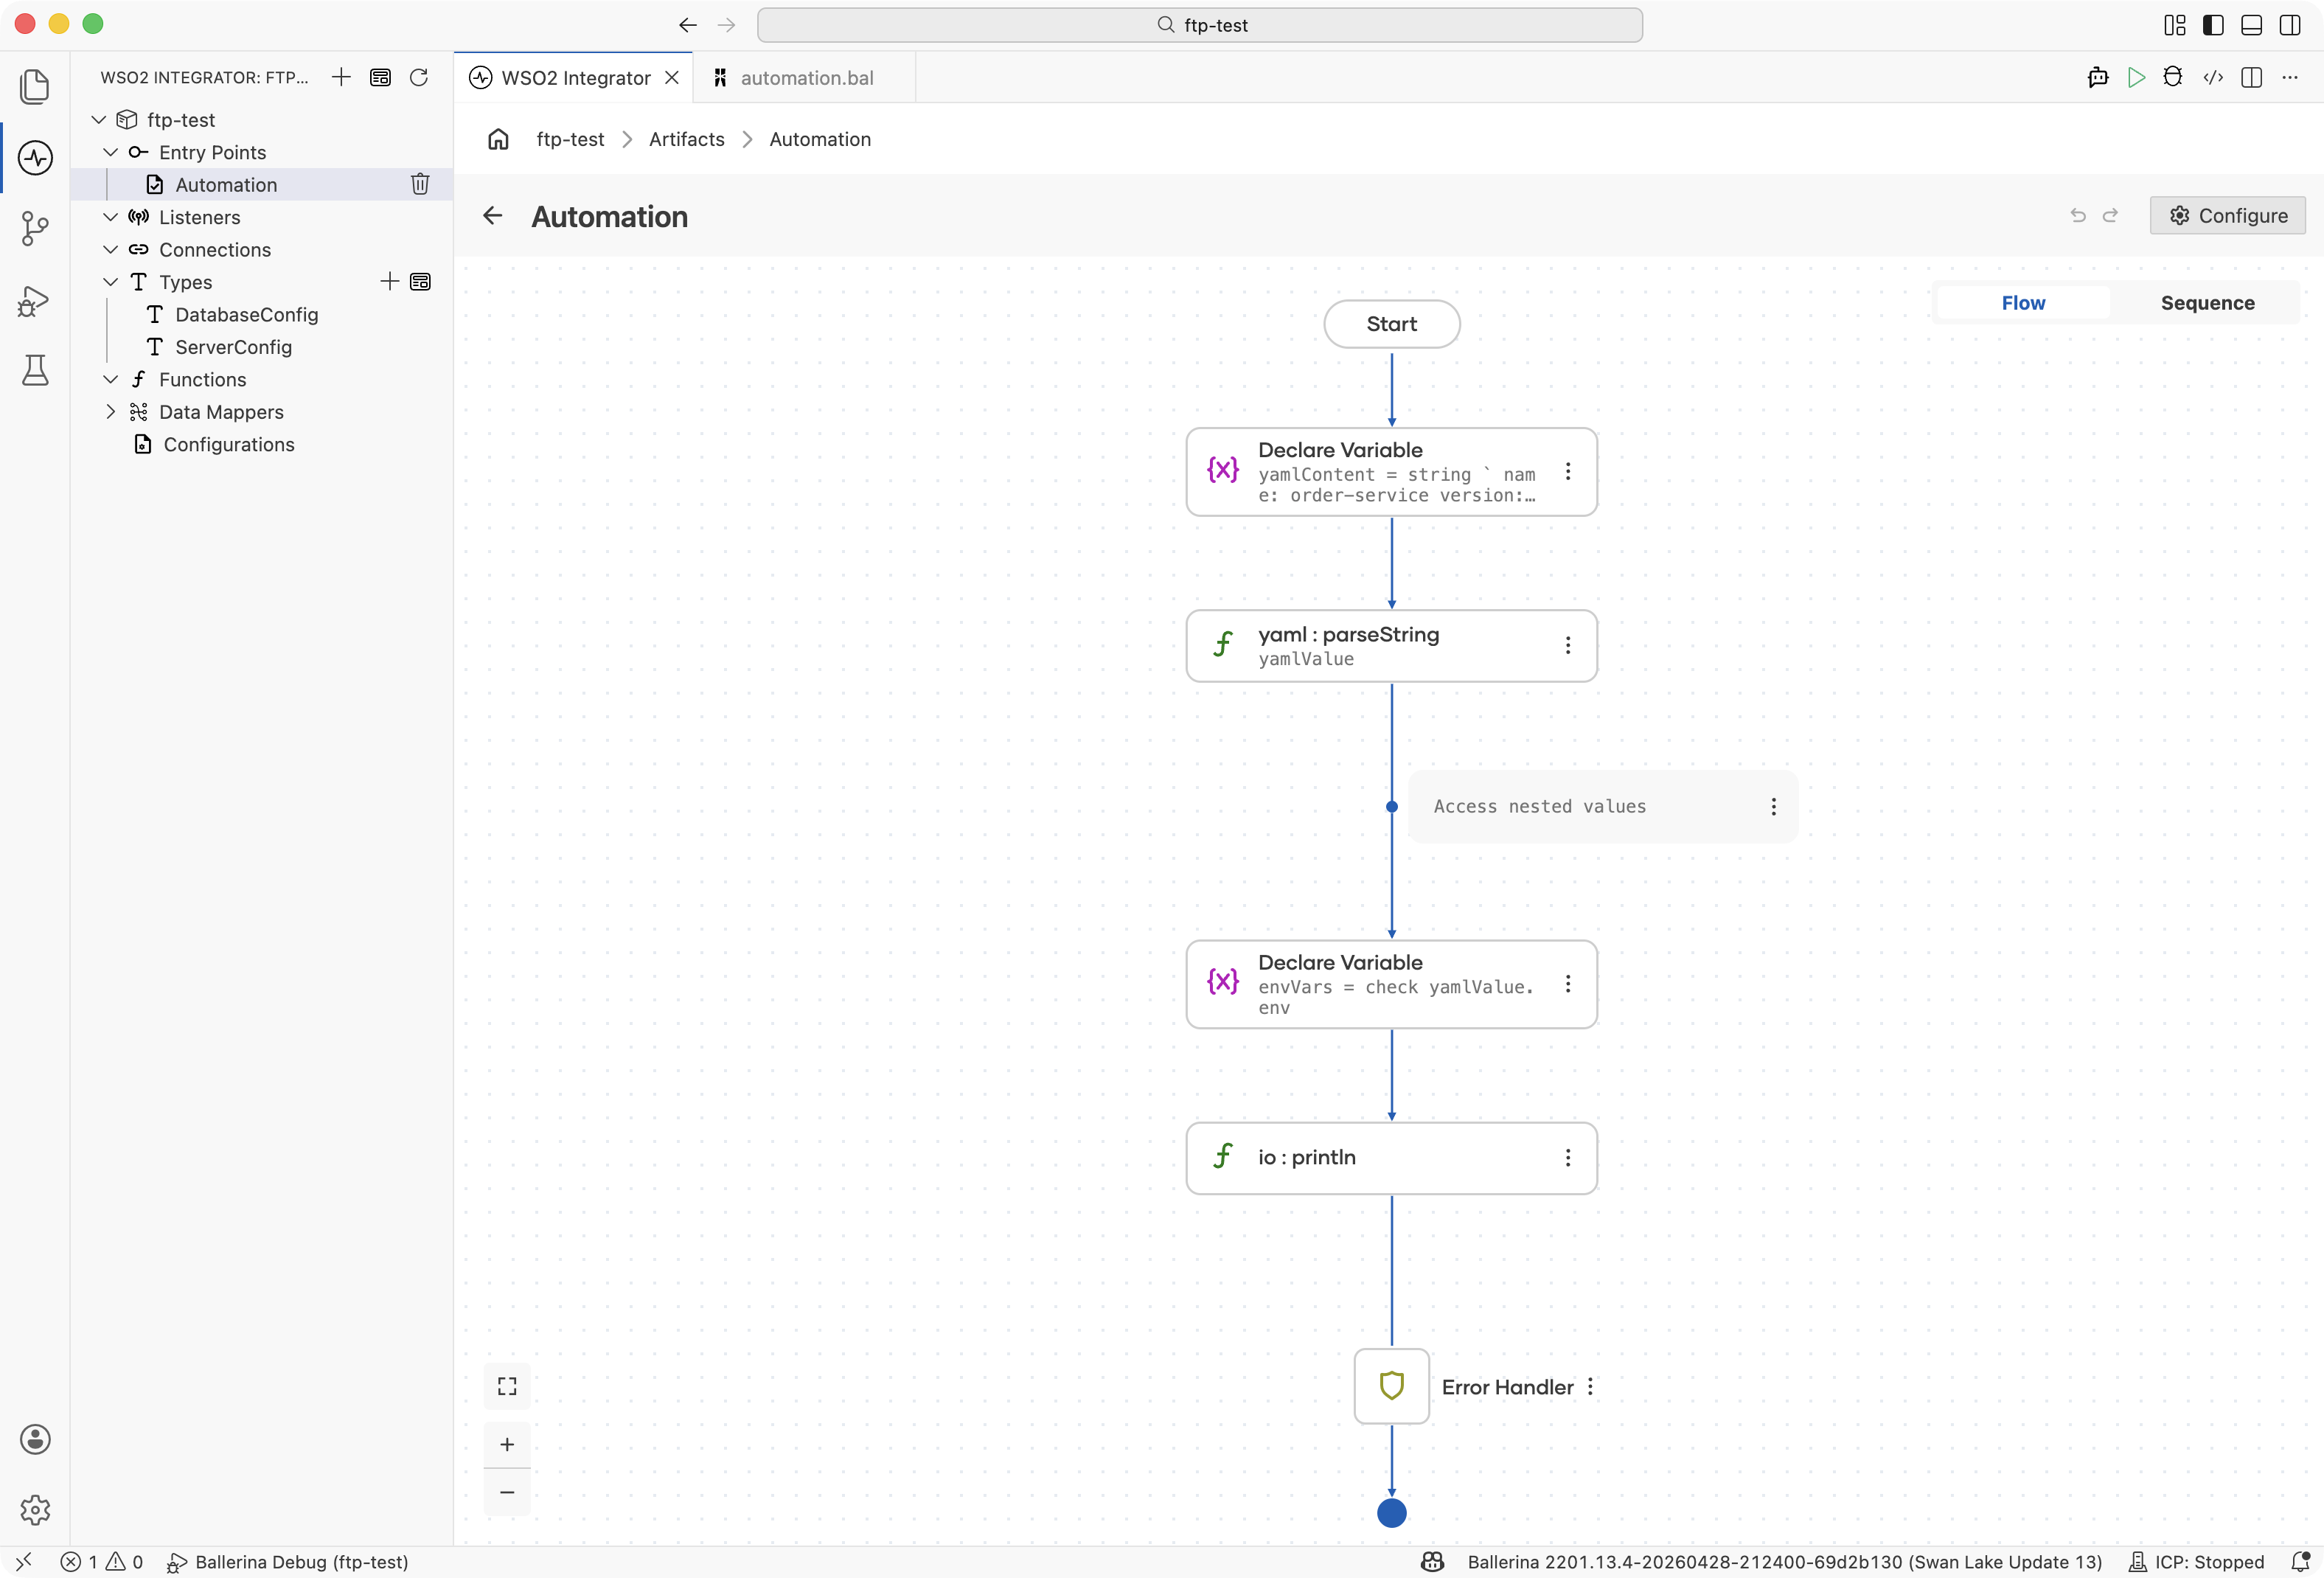The image size is (2324, 1578).
Task: Go to Artifacts in the breadcrumb
Action: [x=686, y=139]
